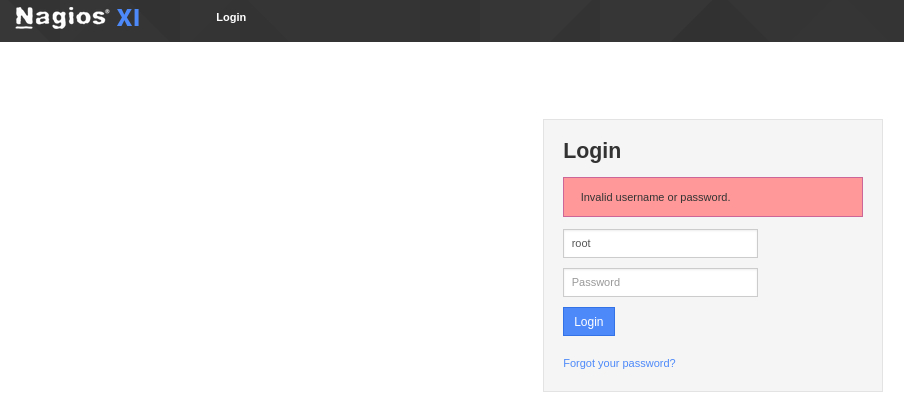This screenshot has width=904, height=408.
Task: Click the Login heading in the form
Action: (592, 150)
